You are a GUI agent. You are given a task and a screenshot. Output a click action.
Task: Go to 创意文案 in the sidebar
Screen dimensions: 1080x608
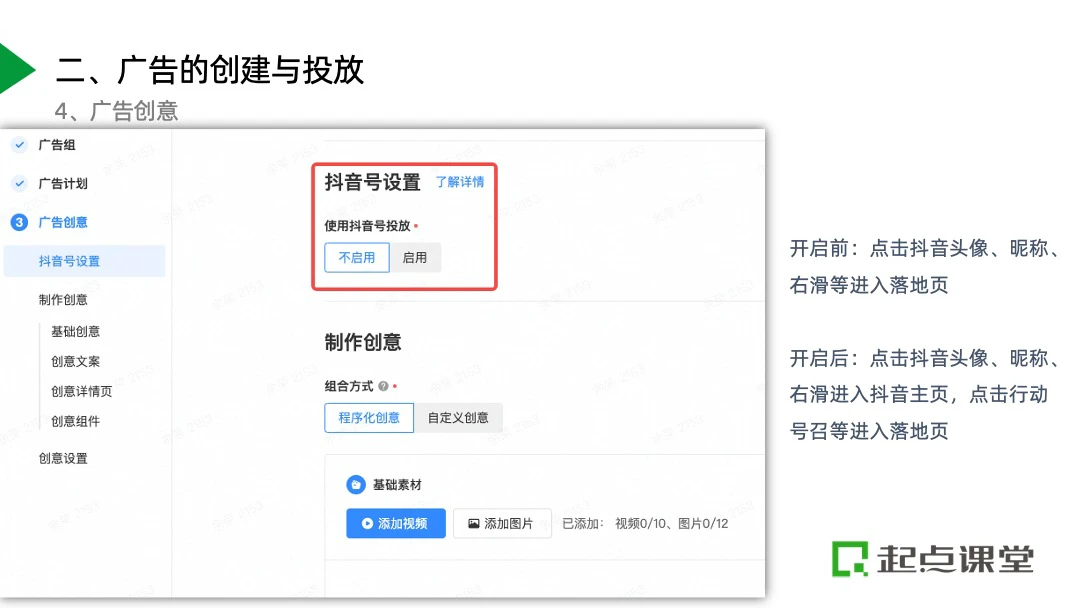75,361
